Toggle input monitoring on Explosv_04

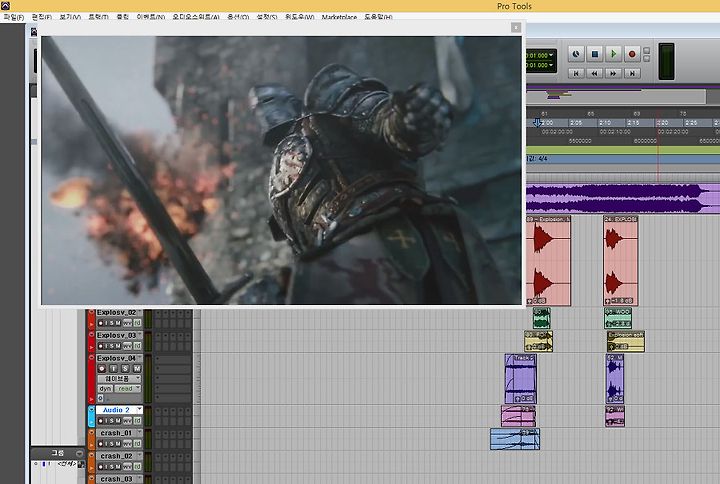113,368
